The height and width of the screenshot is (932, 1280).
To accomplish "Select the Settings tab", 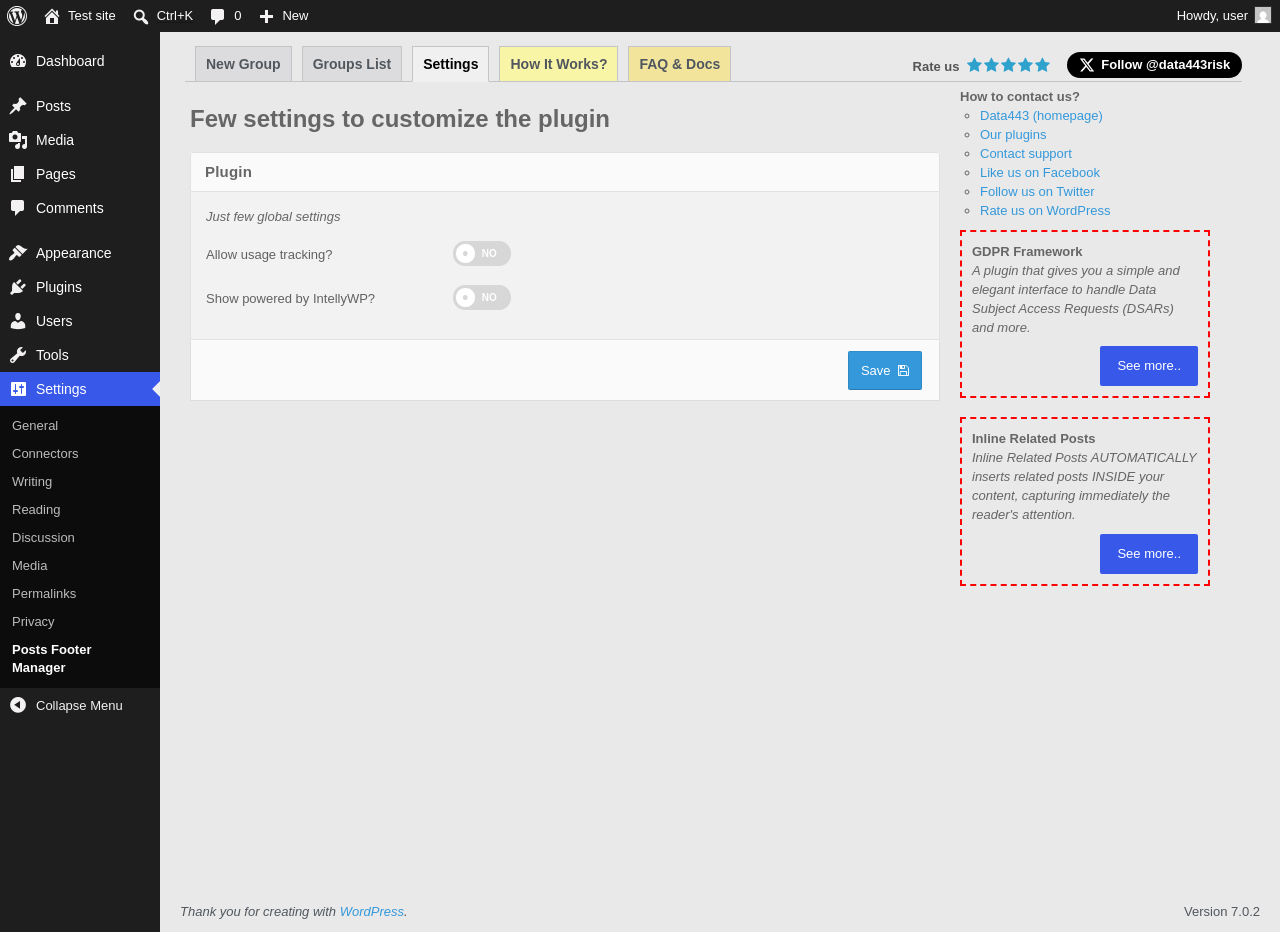I will (x=451, y=64).
